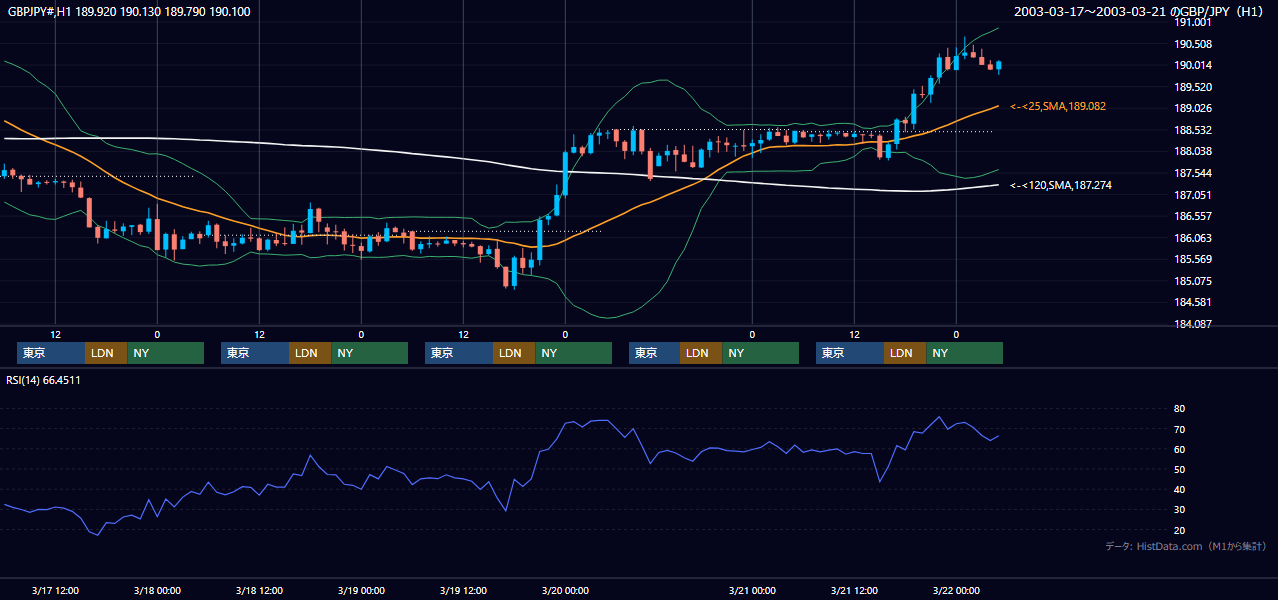Select the rightmost LDN session block
The height and width of the screenshot is (600, 1278).
pos(905,353)
